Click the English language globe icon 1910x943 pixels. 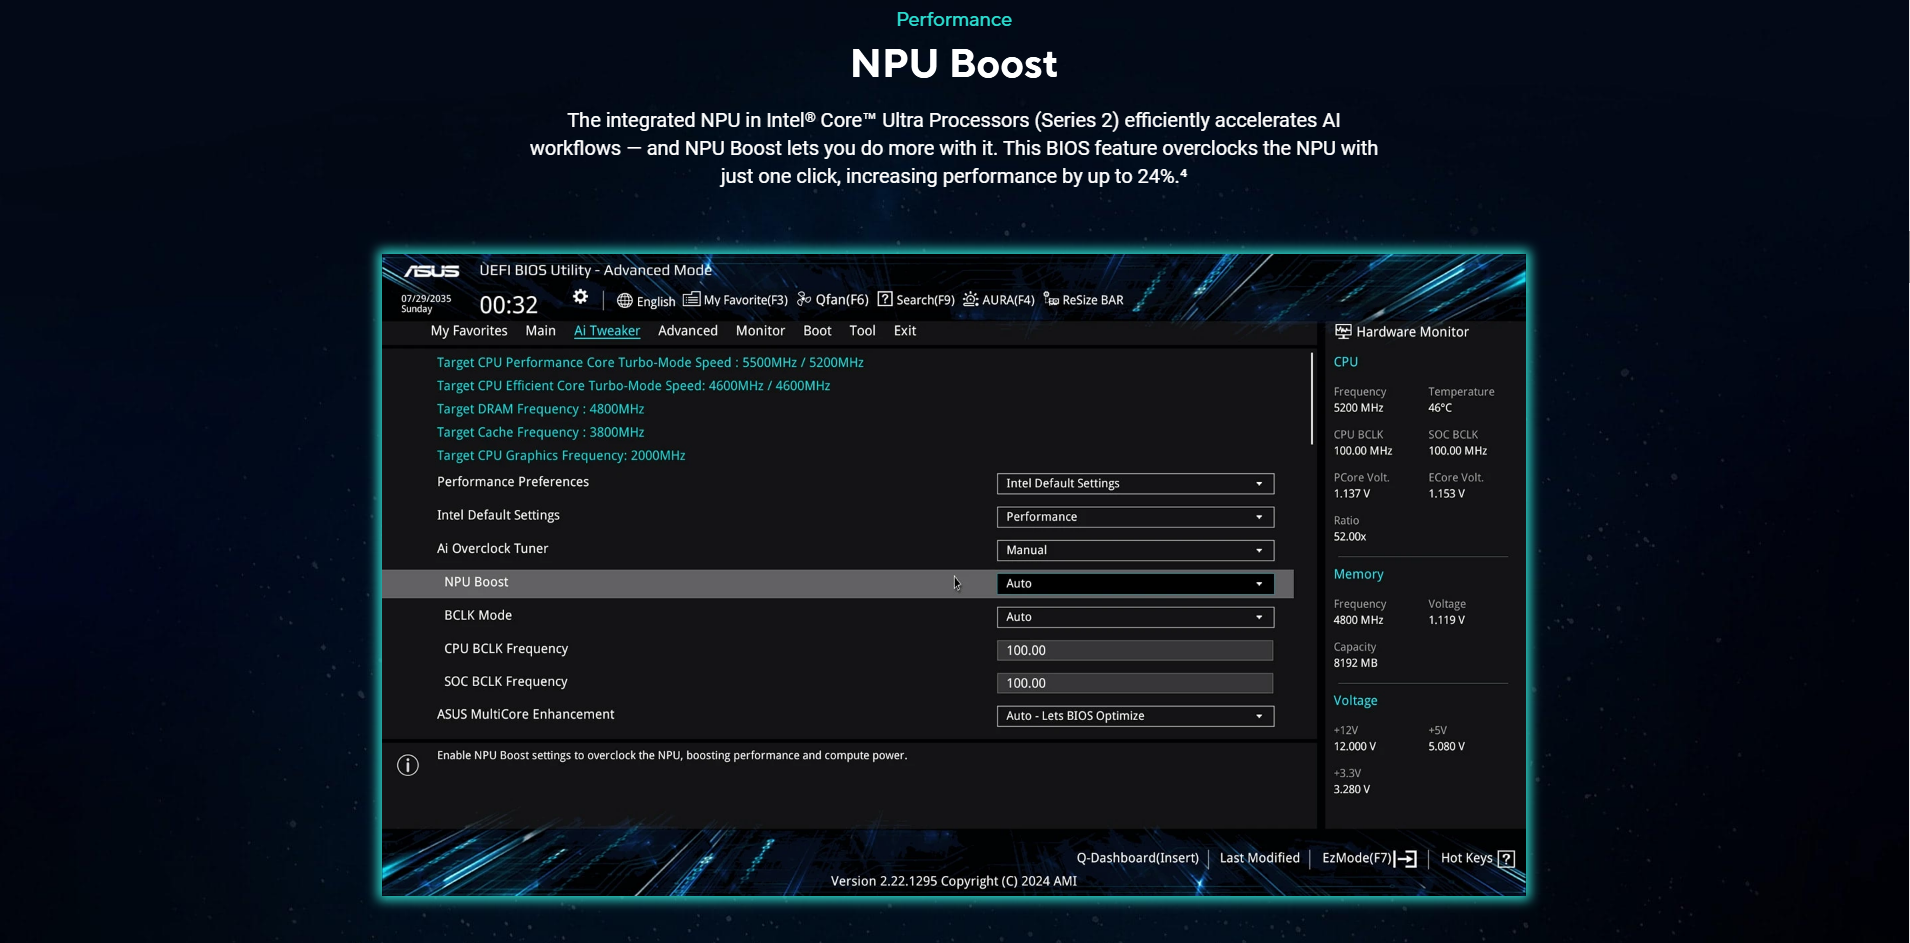click(x=624, y=301)
